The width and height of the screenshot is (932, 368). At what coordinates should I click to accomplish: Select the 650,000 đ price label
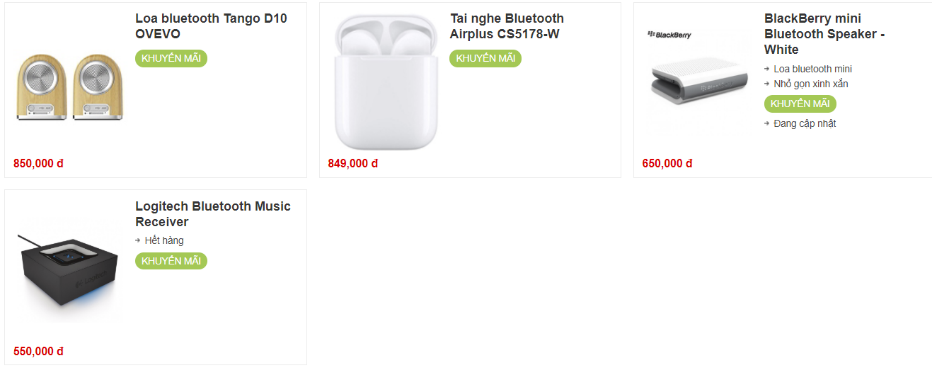point(667,163)
